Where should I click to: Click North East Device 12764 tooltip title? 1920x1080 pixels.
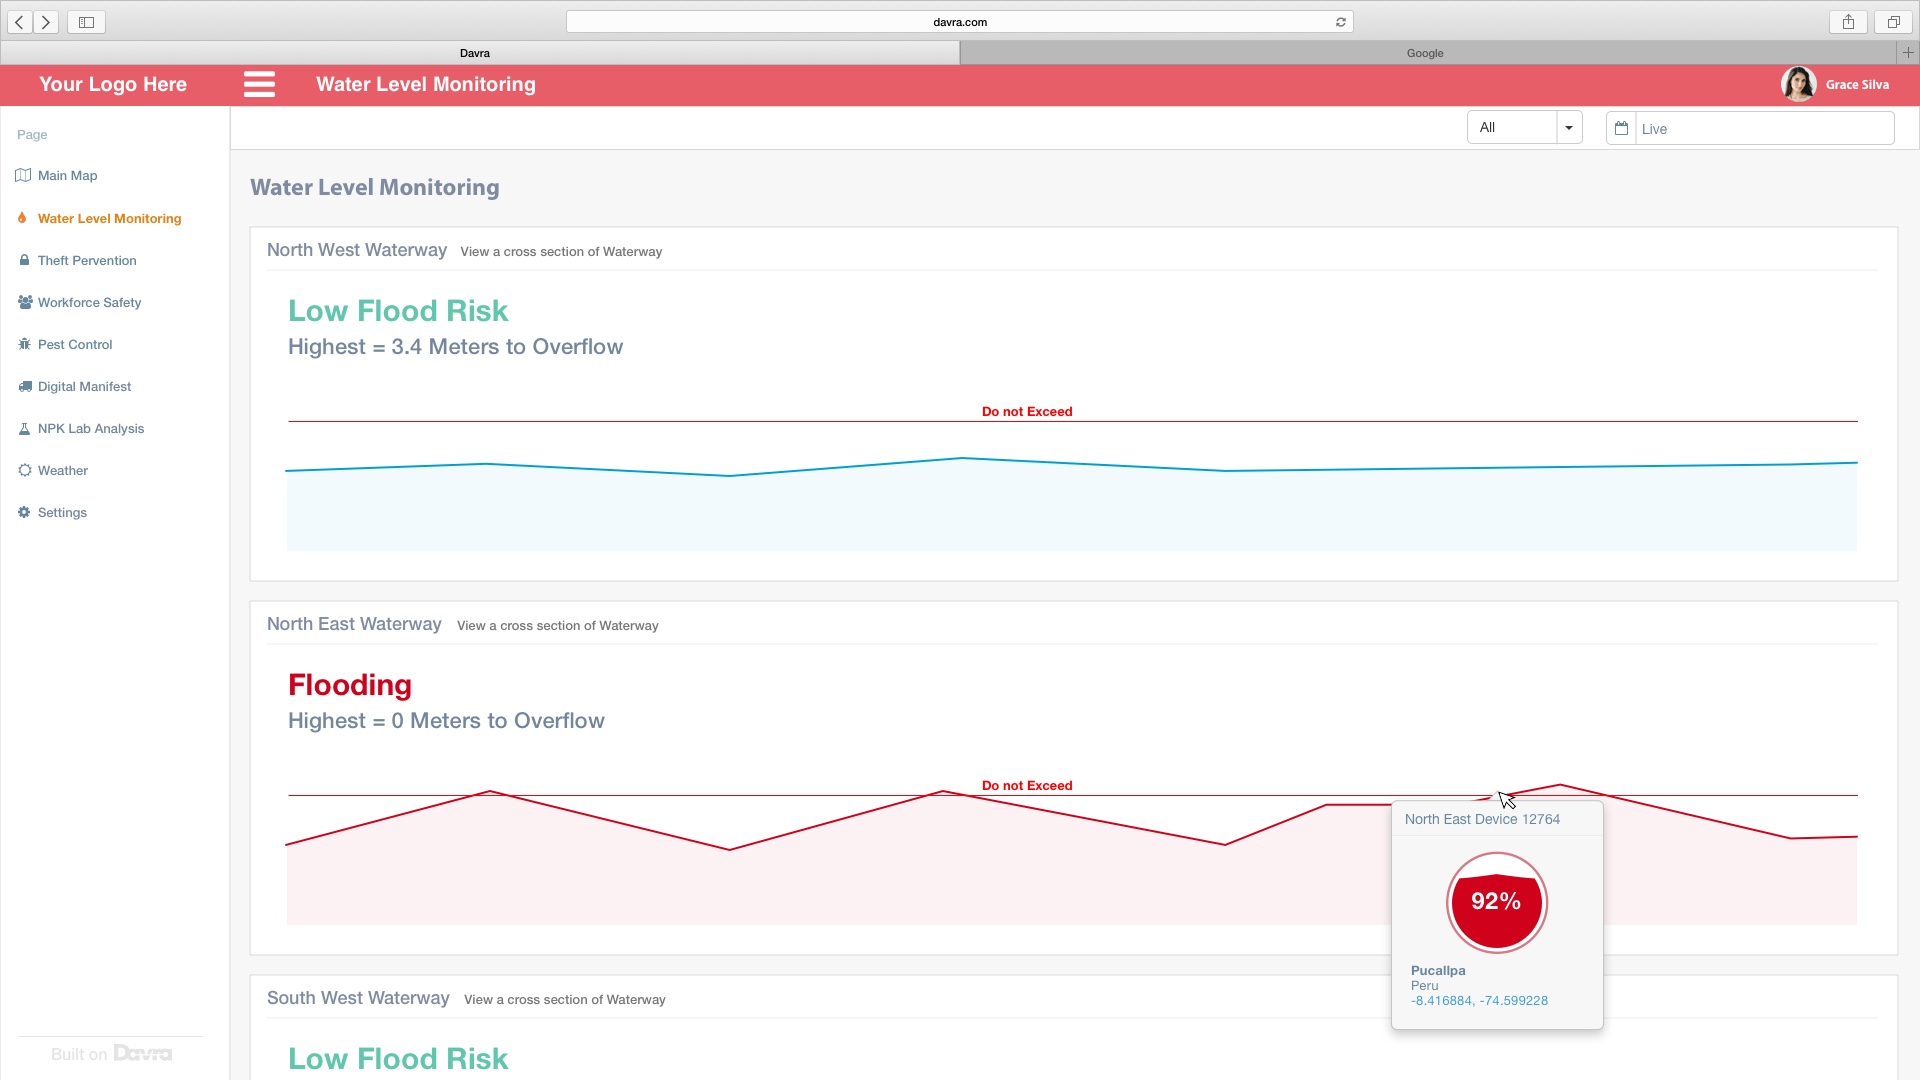[1482, 819]
